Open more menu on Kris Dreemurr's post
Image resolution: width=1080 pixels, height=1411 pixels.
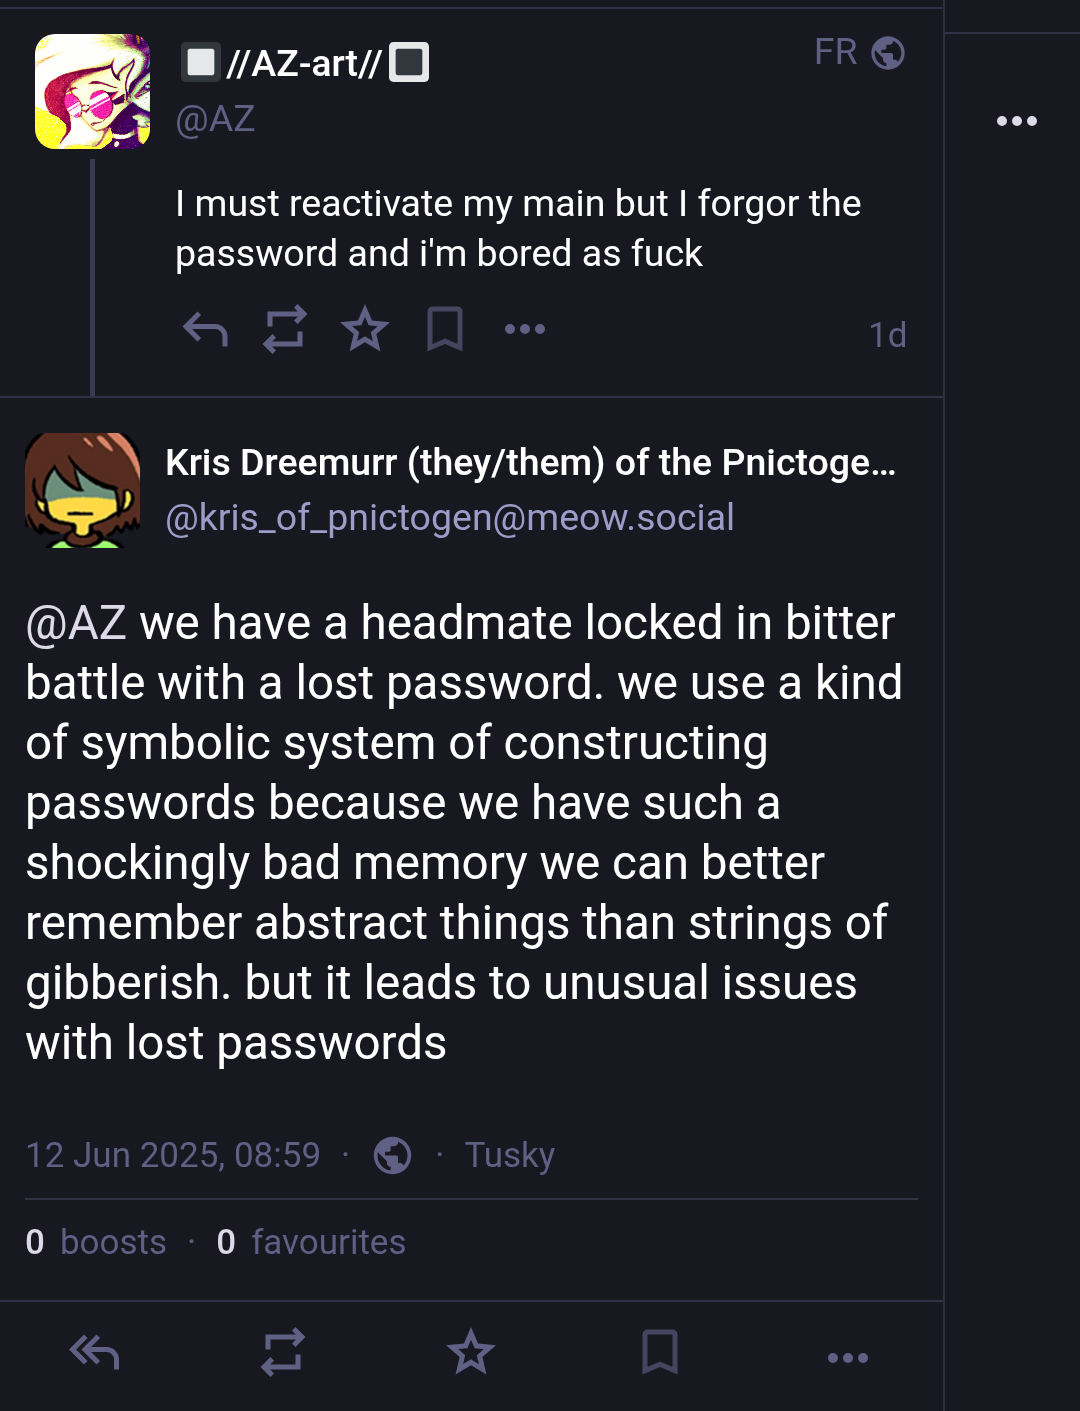[848, 1357]
